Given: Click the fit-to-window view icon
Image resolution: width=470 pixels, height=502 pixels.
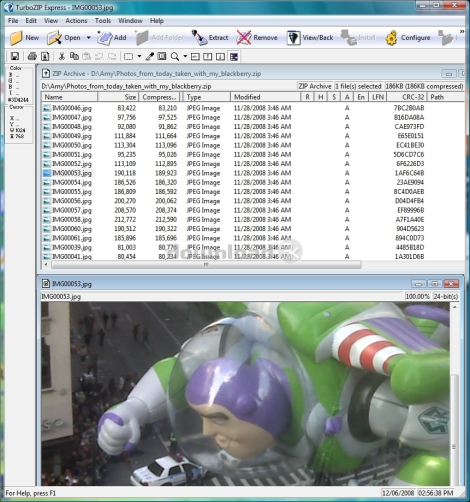Looking at the screenshot, I should pos(162,56).
